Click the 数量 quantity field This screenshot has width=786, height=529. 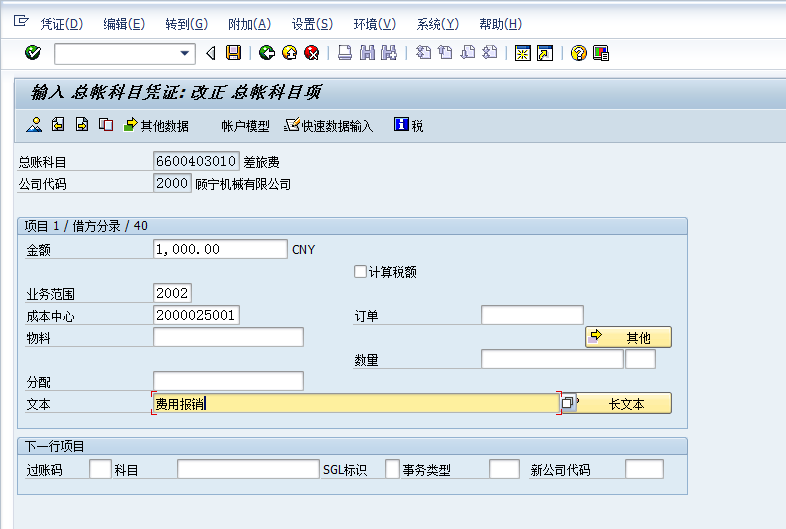tap(552, 360)
